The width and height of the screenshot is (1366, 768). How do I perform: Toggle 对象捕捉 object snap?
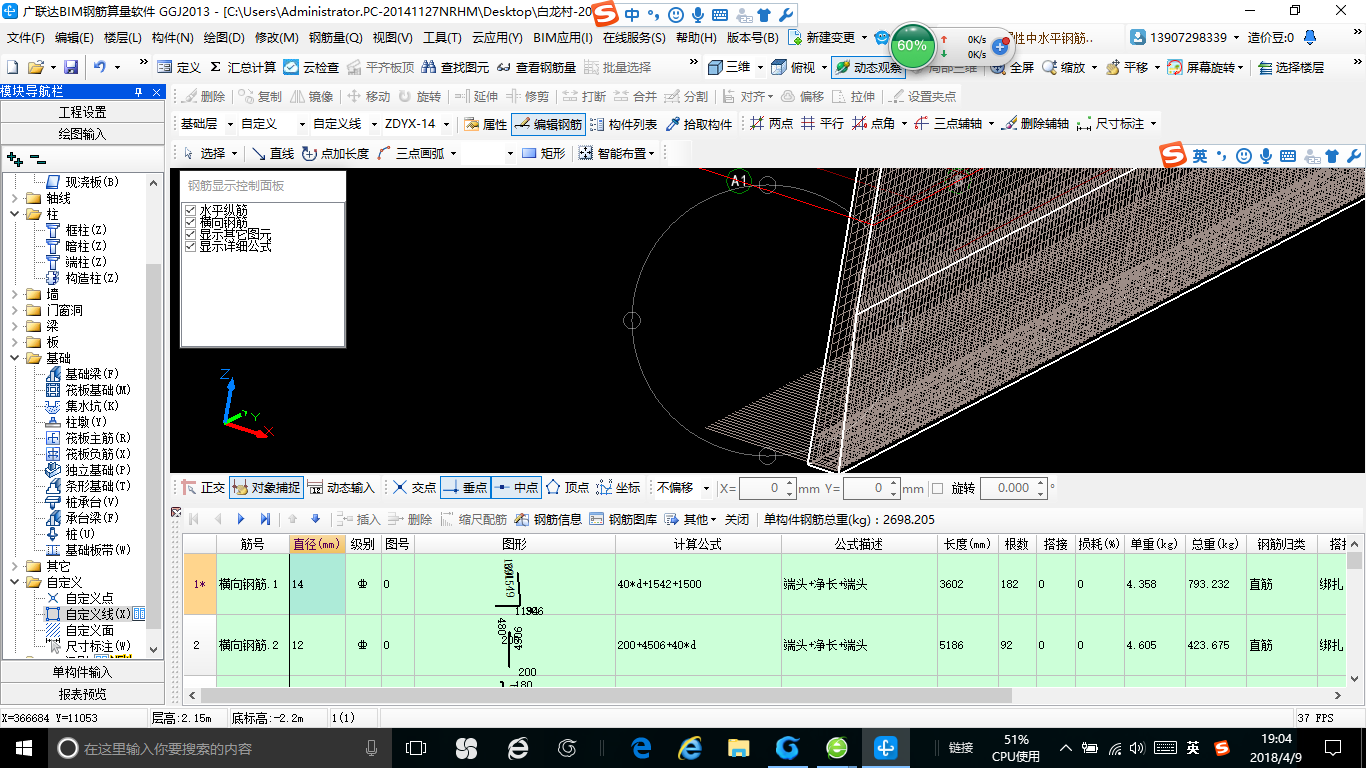266,488
